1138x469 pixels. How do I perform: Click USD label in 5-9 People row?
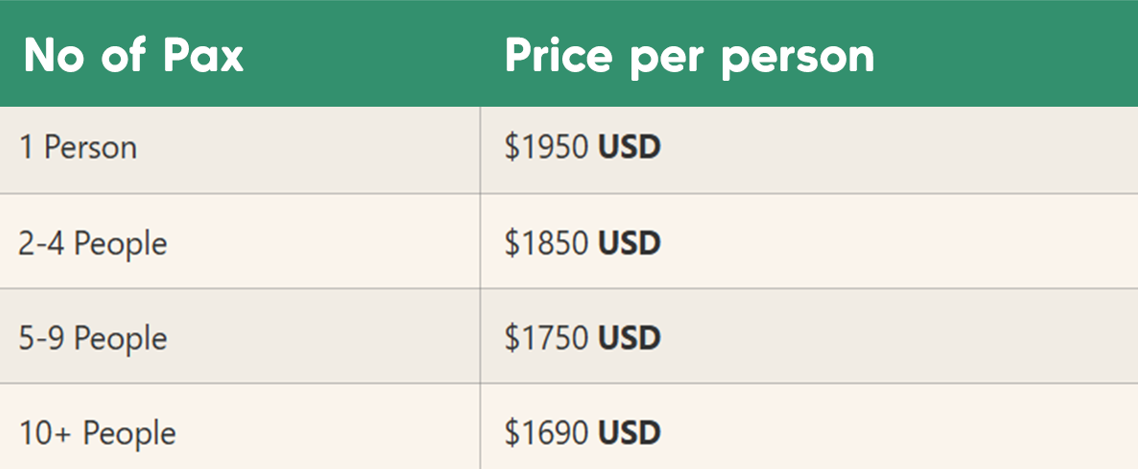(x=629, y=338)
